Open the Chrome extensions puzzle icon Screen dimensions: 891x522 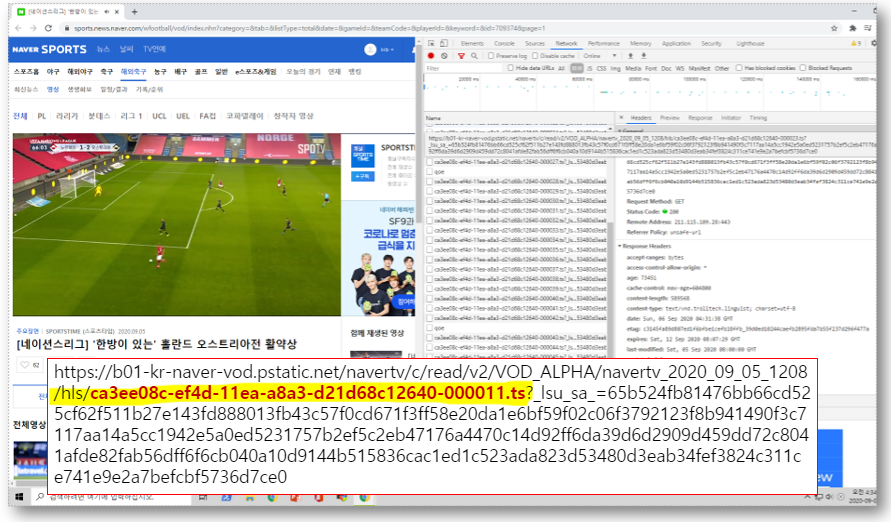coord(852,28)
